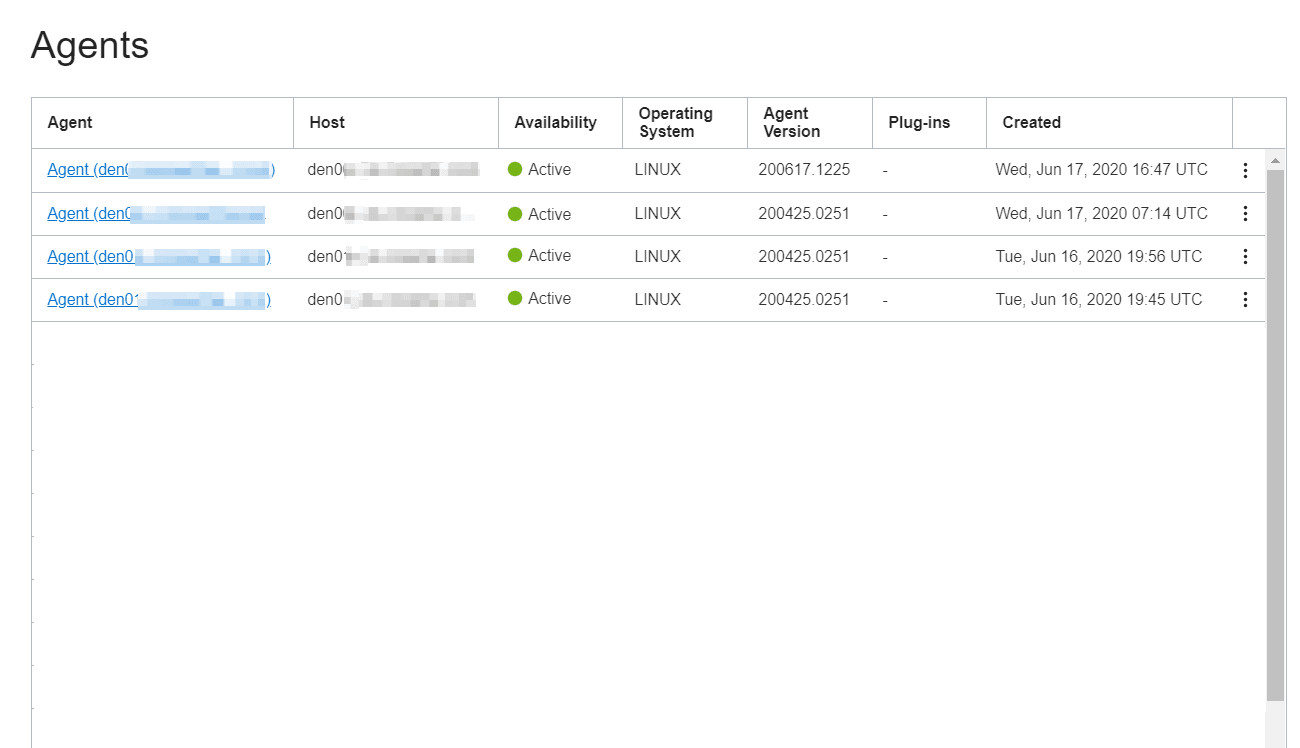Open the actions kebab menu for the first agent
This screenshot has height=748, width=1300.
point(1245,170)
